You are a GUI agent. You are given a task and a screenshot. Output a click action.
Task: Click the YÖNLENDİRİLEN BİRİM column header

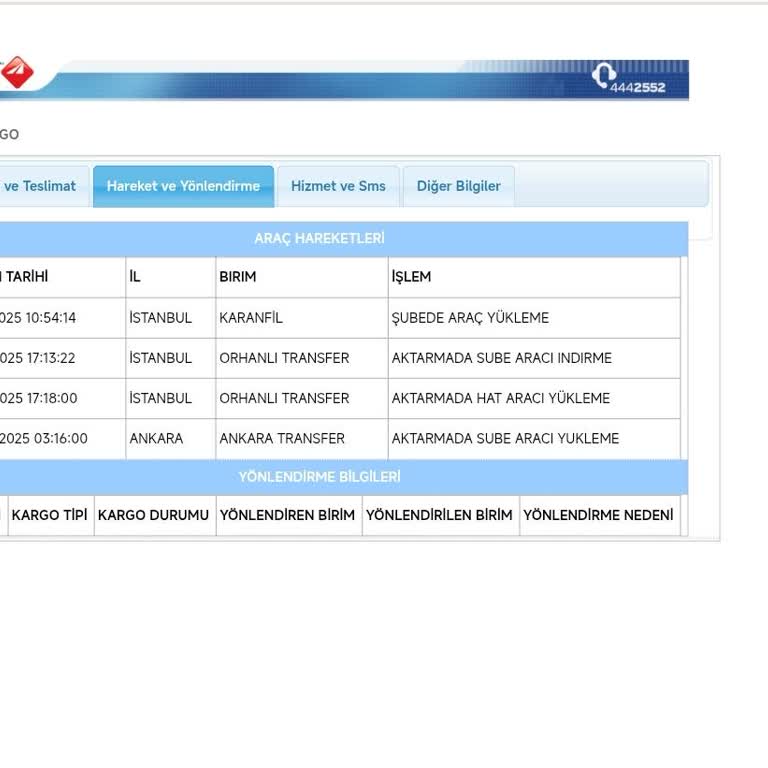(439, 515)
